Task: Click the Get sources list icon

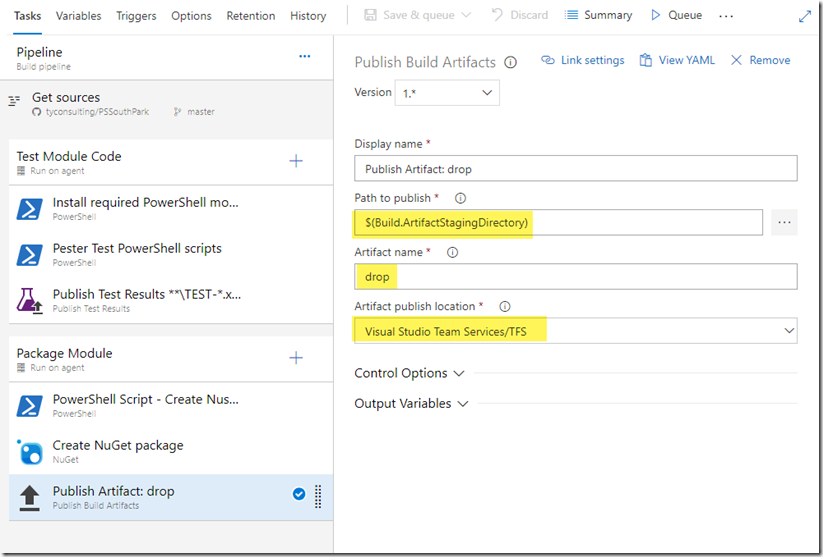Action: (x=14, y=100)
